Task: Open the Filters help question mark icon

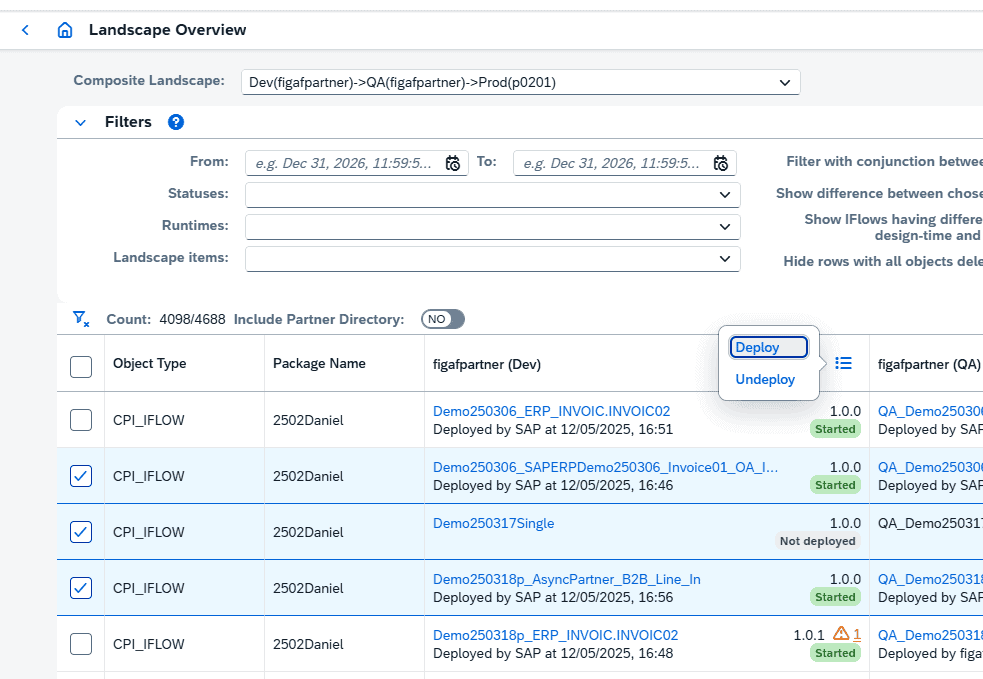Action: coord(176,122)
